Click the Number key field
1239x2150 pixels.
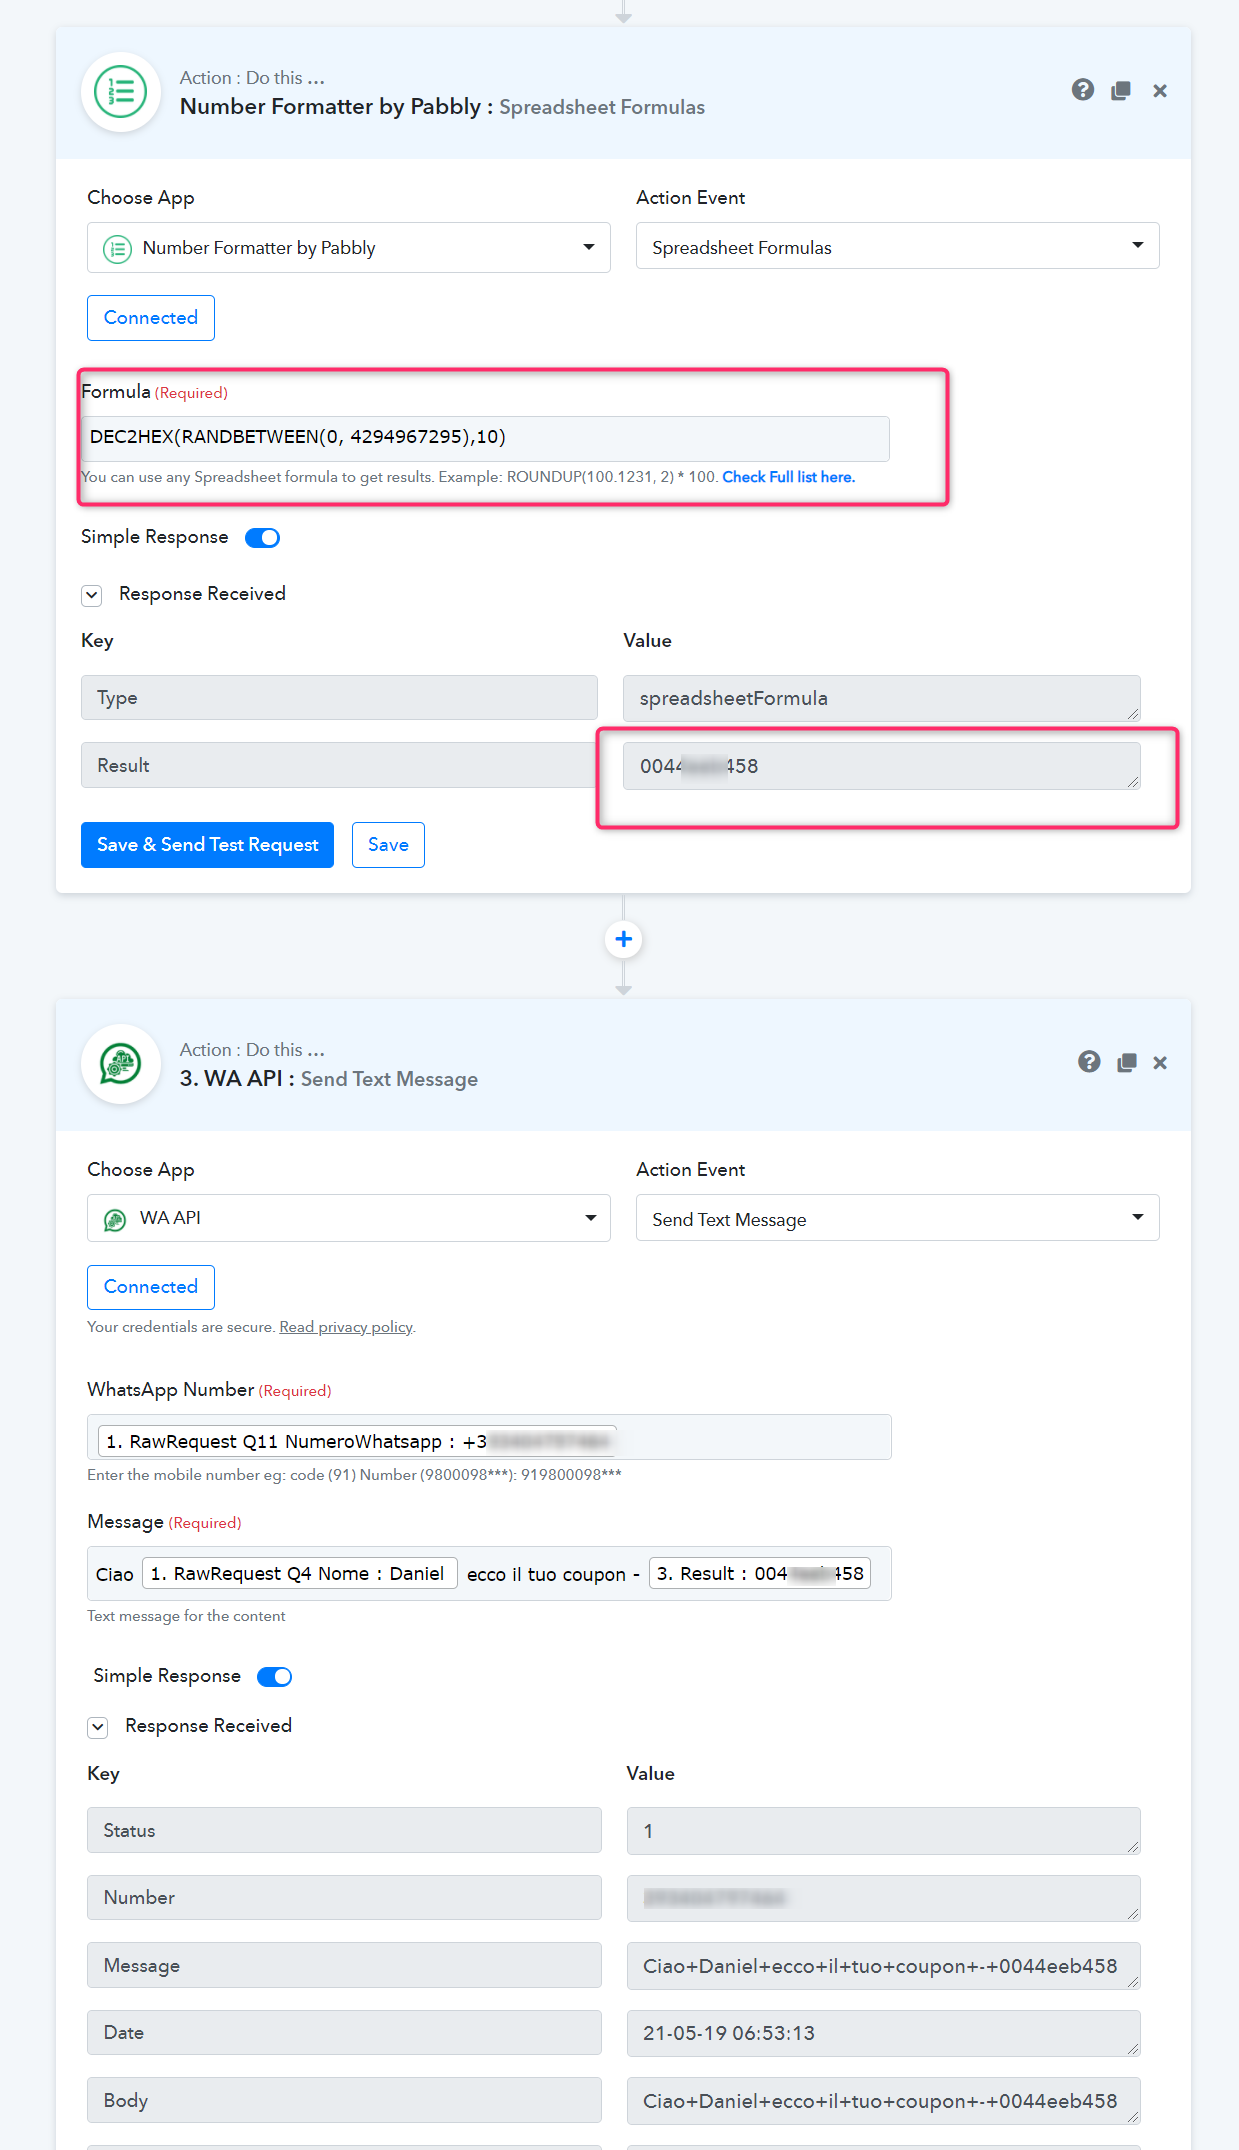(344, 1897)
